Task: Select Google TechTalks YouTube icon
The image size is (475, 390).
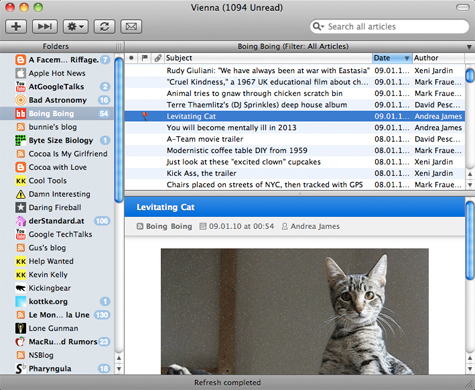Action: coord(21,234)
